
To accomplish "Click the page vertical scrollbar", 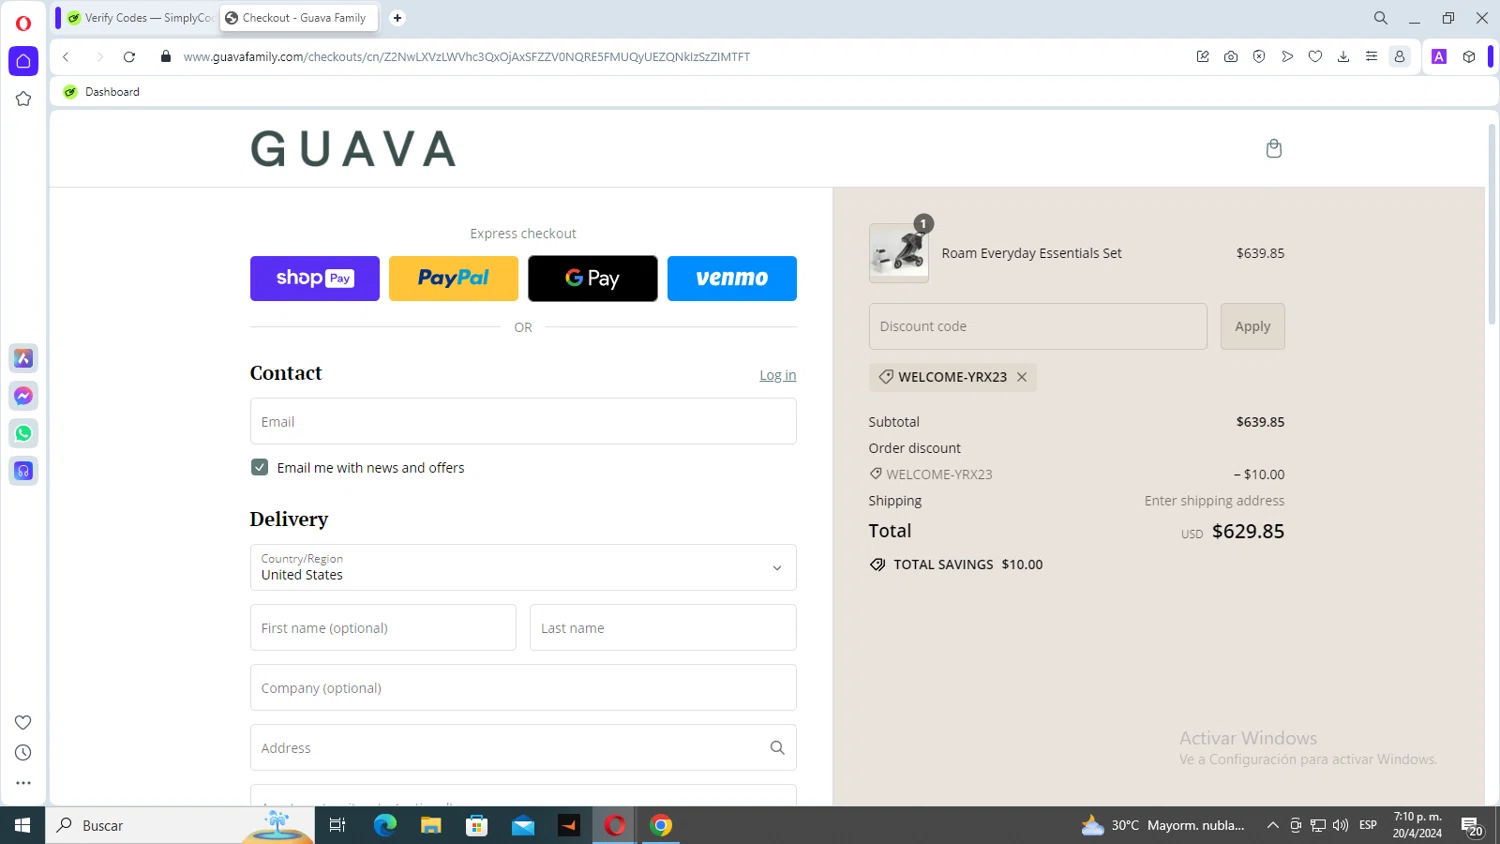I will 1492,225.
